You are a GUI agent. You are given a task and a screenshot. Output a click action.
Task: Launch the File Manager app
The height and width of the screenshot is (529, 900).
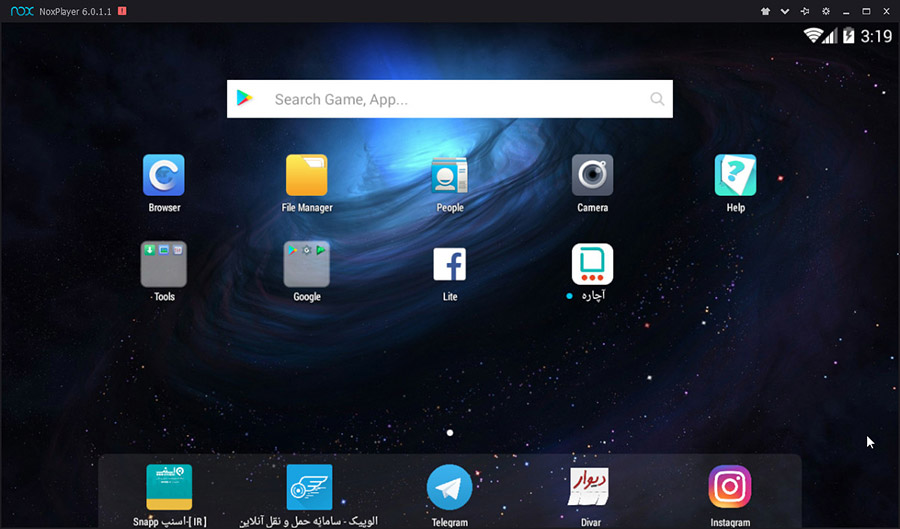click(307, 176)
